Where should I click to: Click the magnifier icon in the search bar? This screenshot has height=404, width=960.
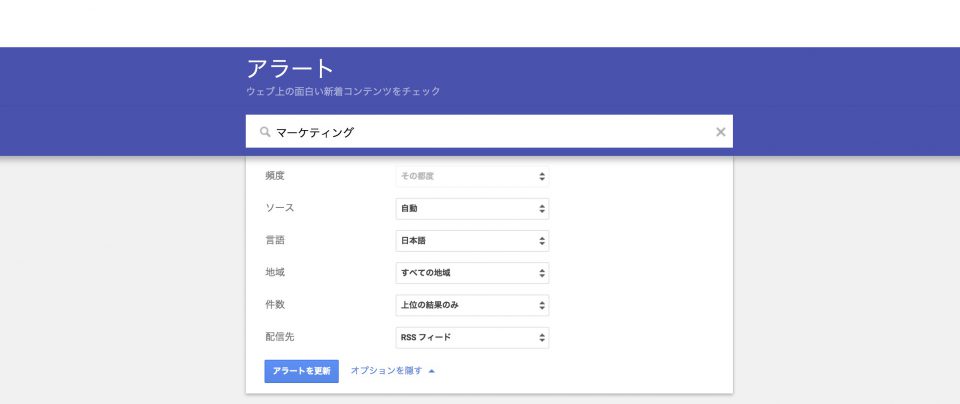click(x=265, y=132)
